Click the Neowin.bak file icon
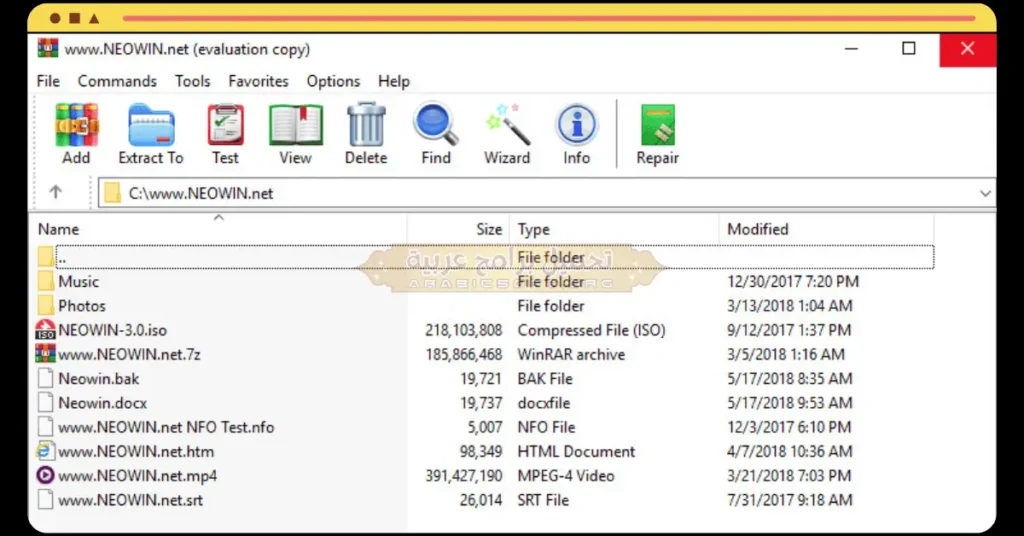The width and height of the screenshot is (1024, 536). coord(45,379)
